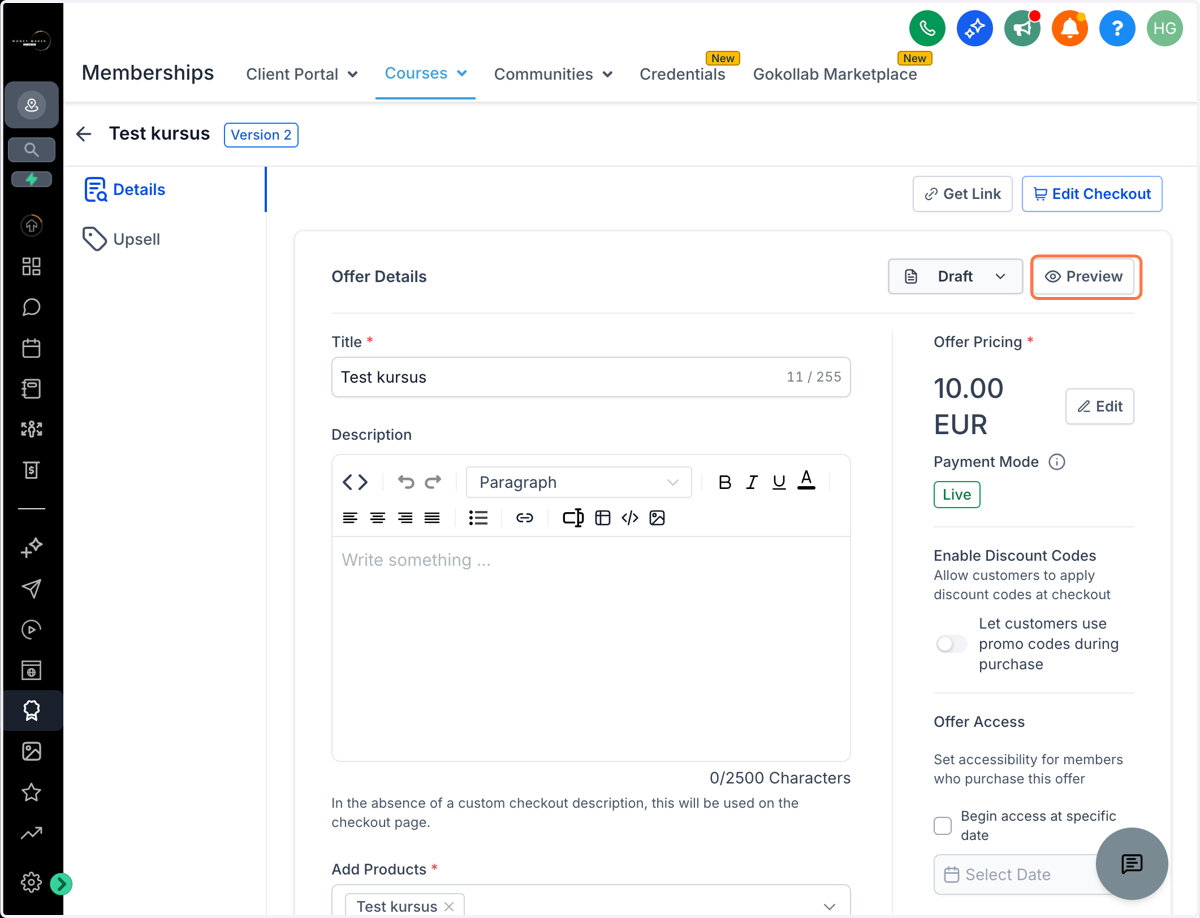Image resolution: width=1200 pixels, height=918 pixels.
Task: Open the floating chat widget button
Action: 1132,864
